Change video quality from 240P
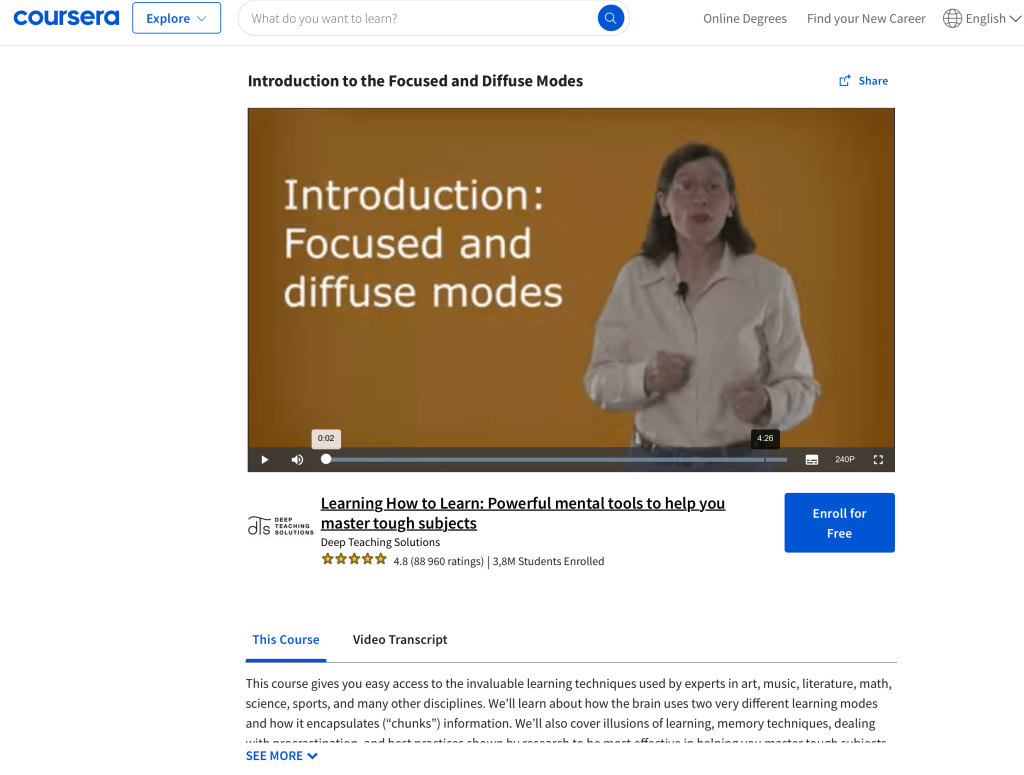Viewport: 1024px width, 775px height. 844,460
